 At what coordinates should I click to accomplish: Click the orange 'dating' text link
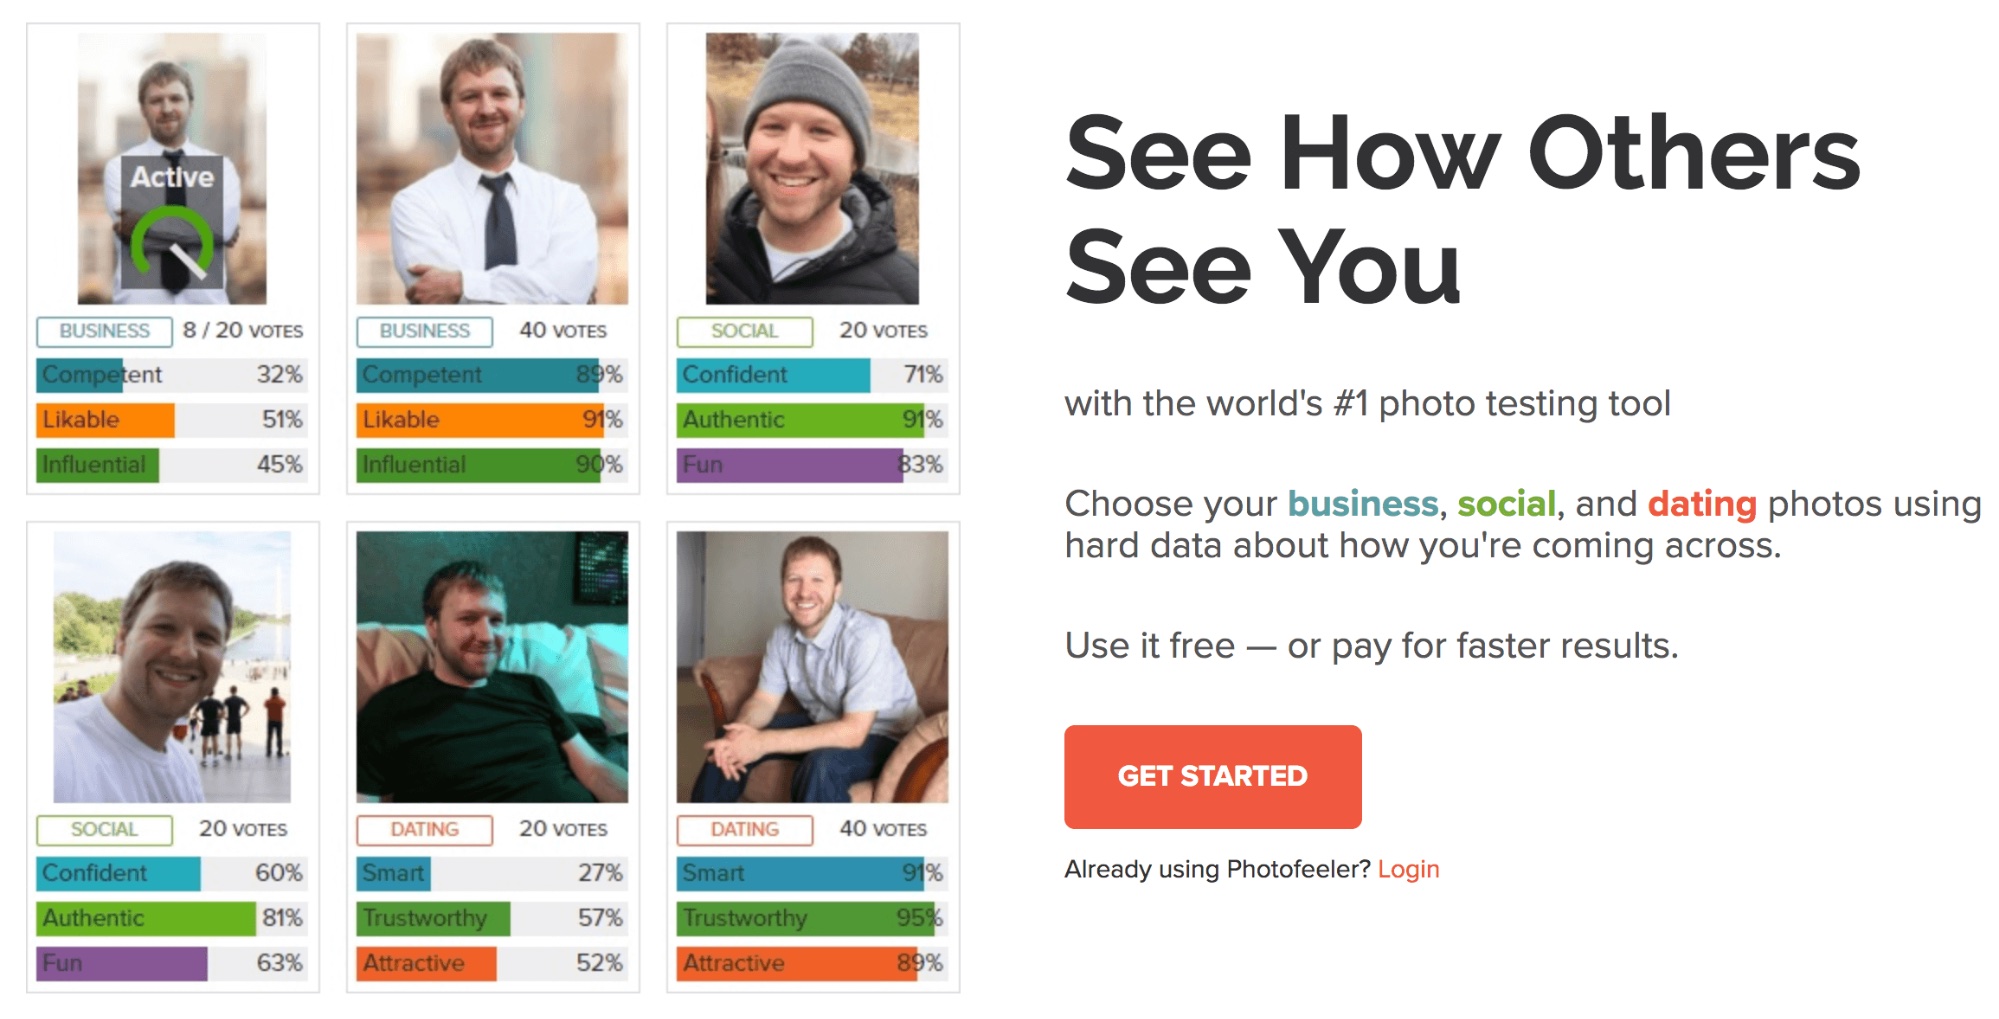pos(1703,504)
